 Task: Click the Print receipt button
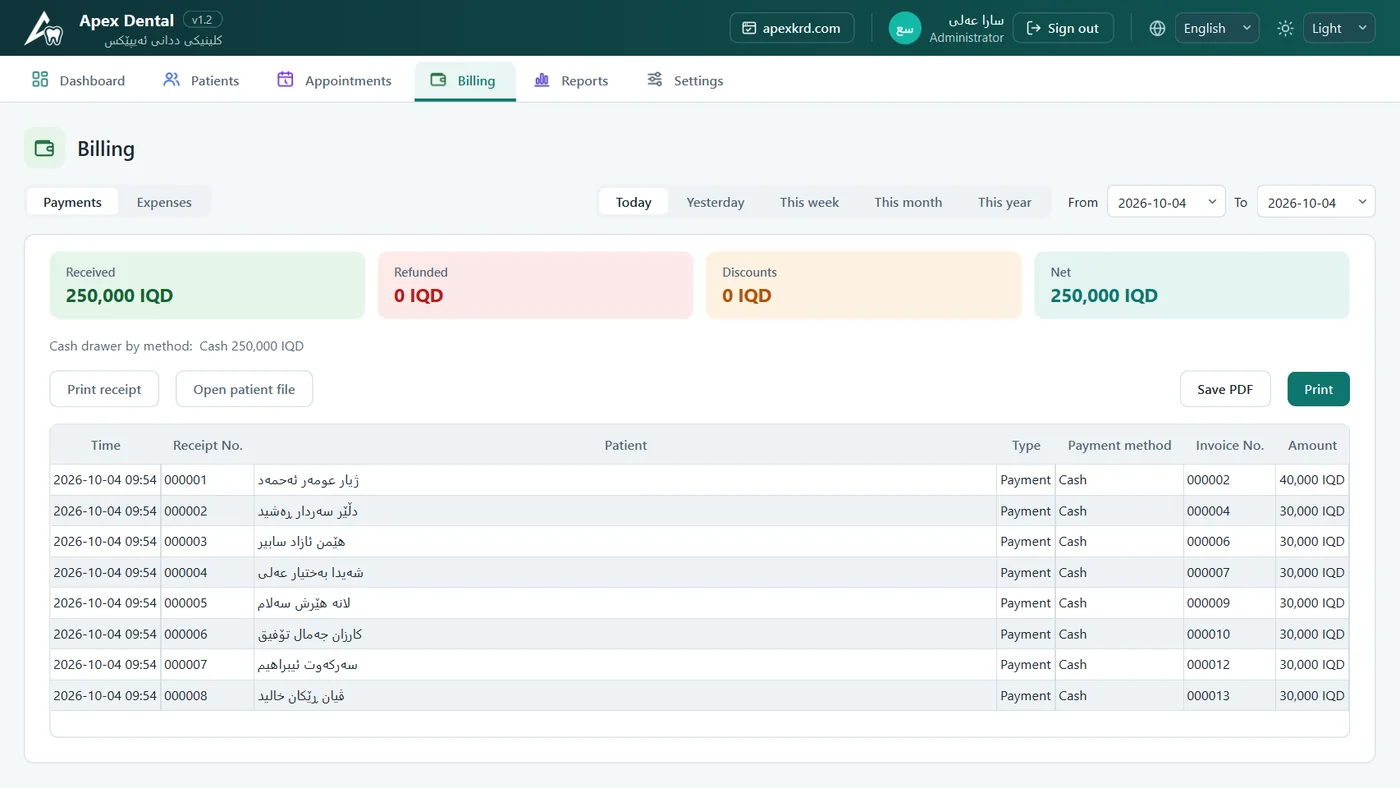pos(104,389)
